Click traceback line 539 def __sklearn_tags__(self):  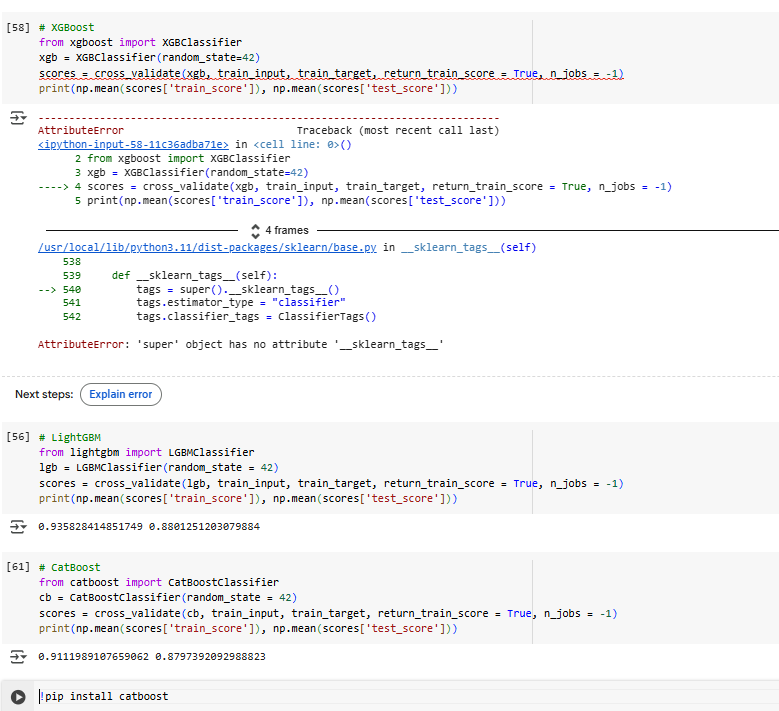pos(170,275)
